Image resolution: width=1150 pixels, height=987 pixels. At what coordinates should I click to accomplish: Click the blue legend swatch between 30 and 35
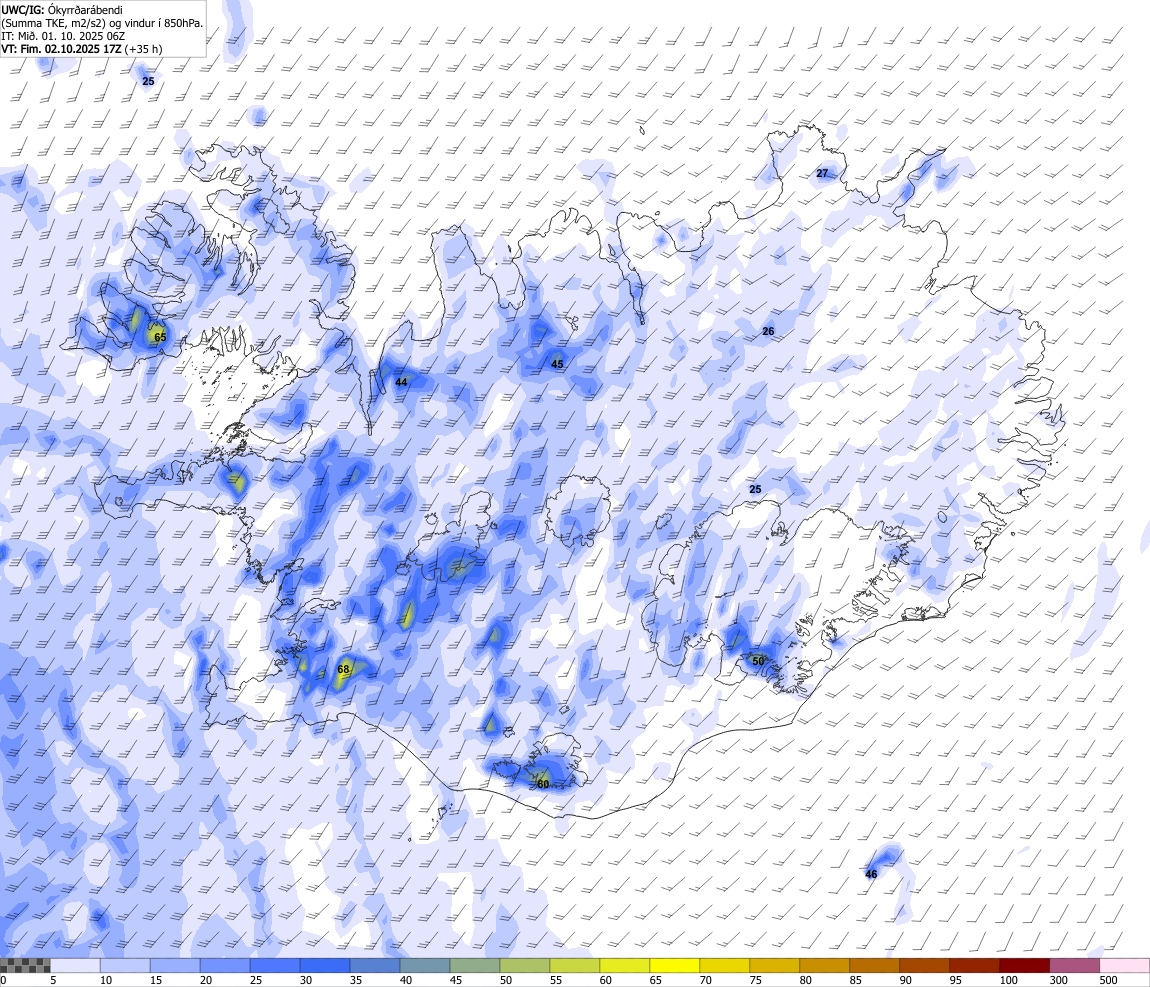point(325,965)
